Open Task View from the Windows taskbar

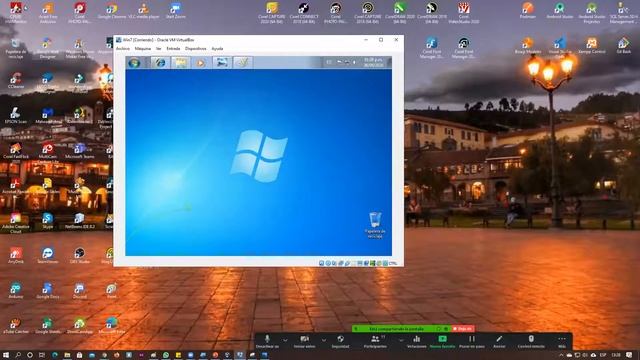click(x=42, y=355)
